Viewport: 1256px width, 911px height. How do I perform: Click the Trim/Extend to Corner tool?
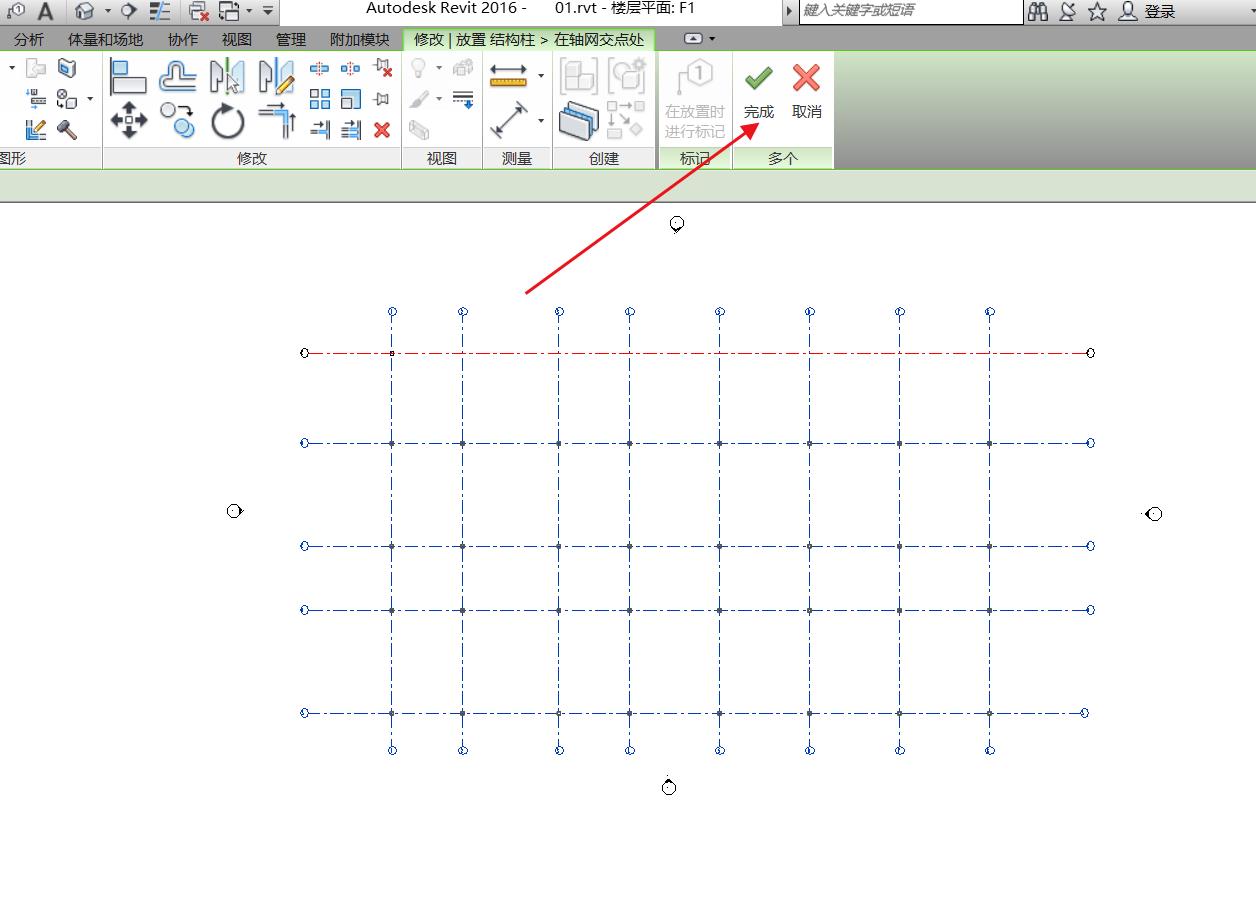[x=277, y=121]
